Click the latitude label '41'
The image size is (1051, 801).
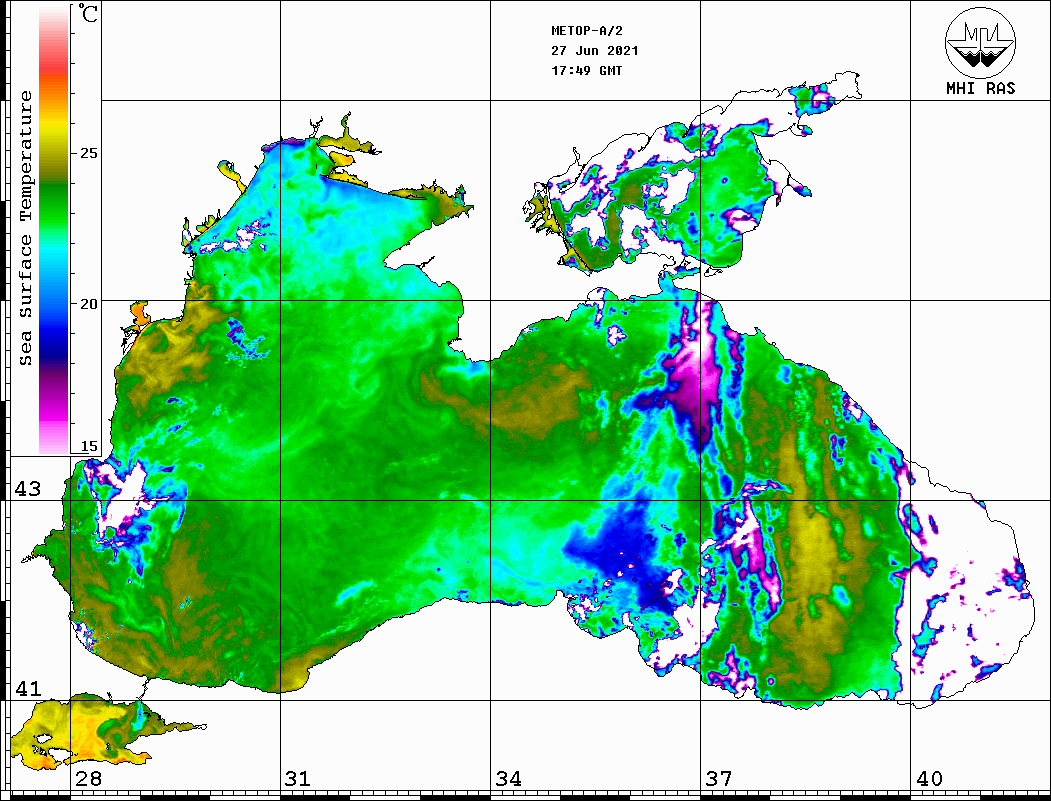(27, 688)
